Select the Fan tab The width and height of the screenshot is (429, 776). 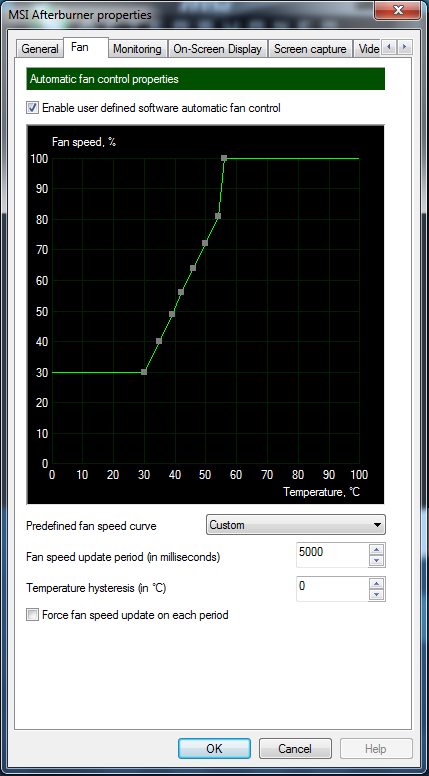[86, 48]
